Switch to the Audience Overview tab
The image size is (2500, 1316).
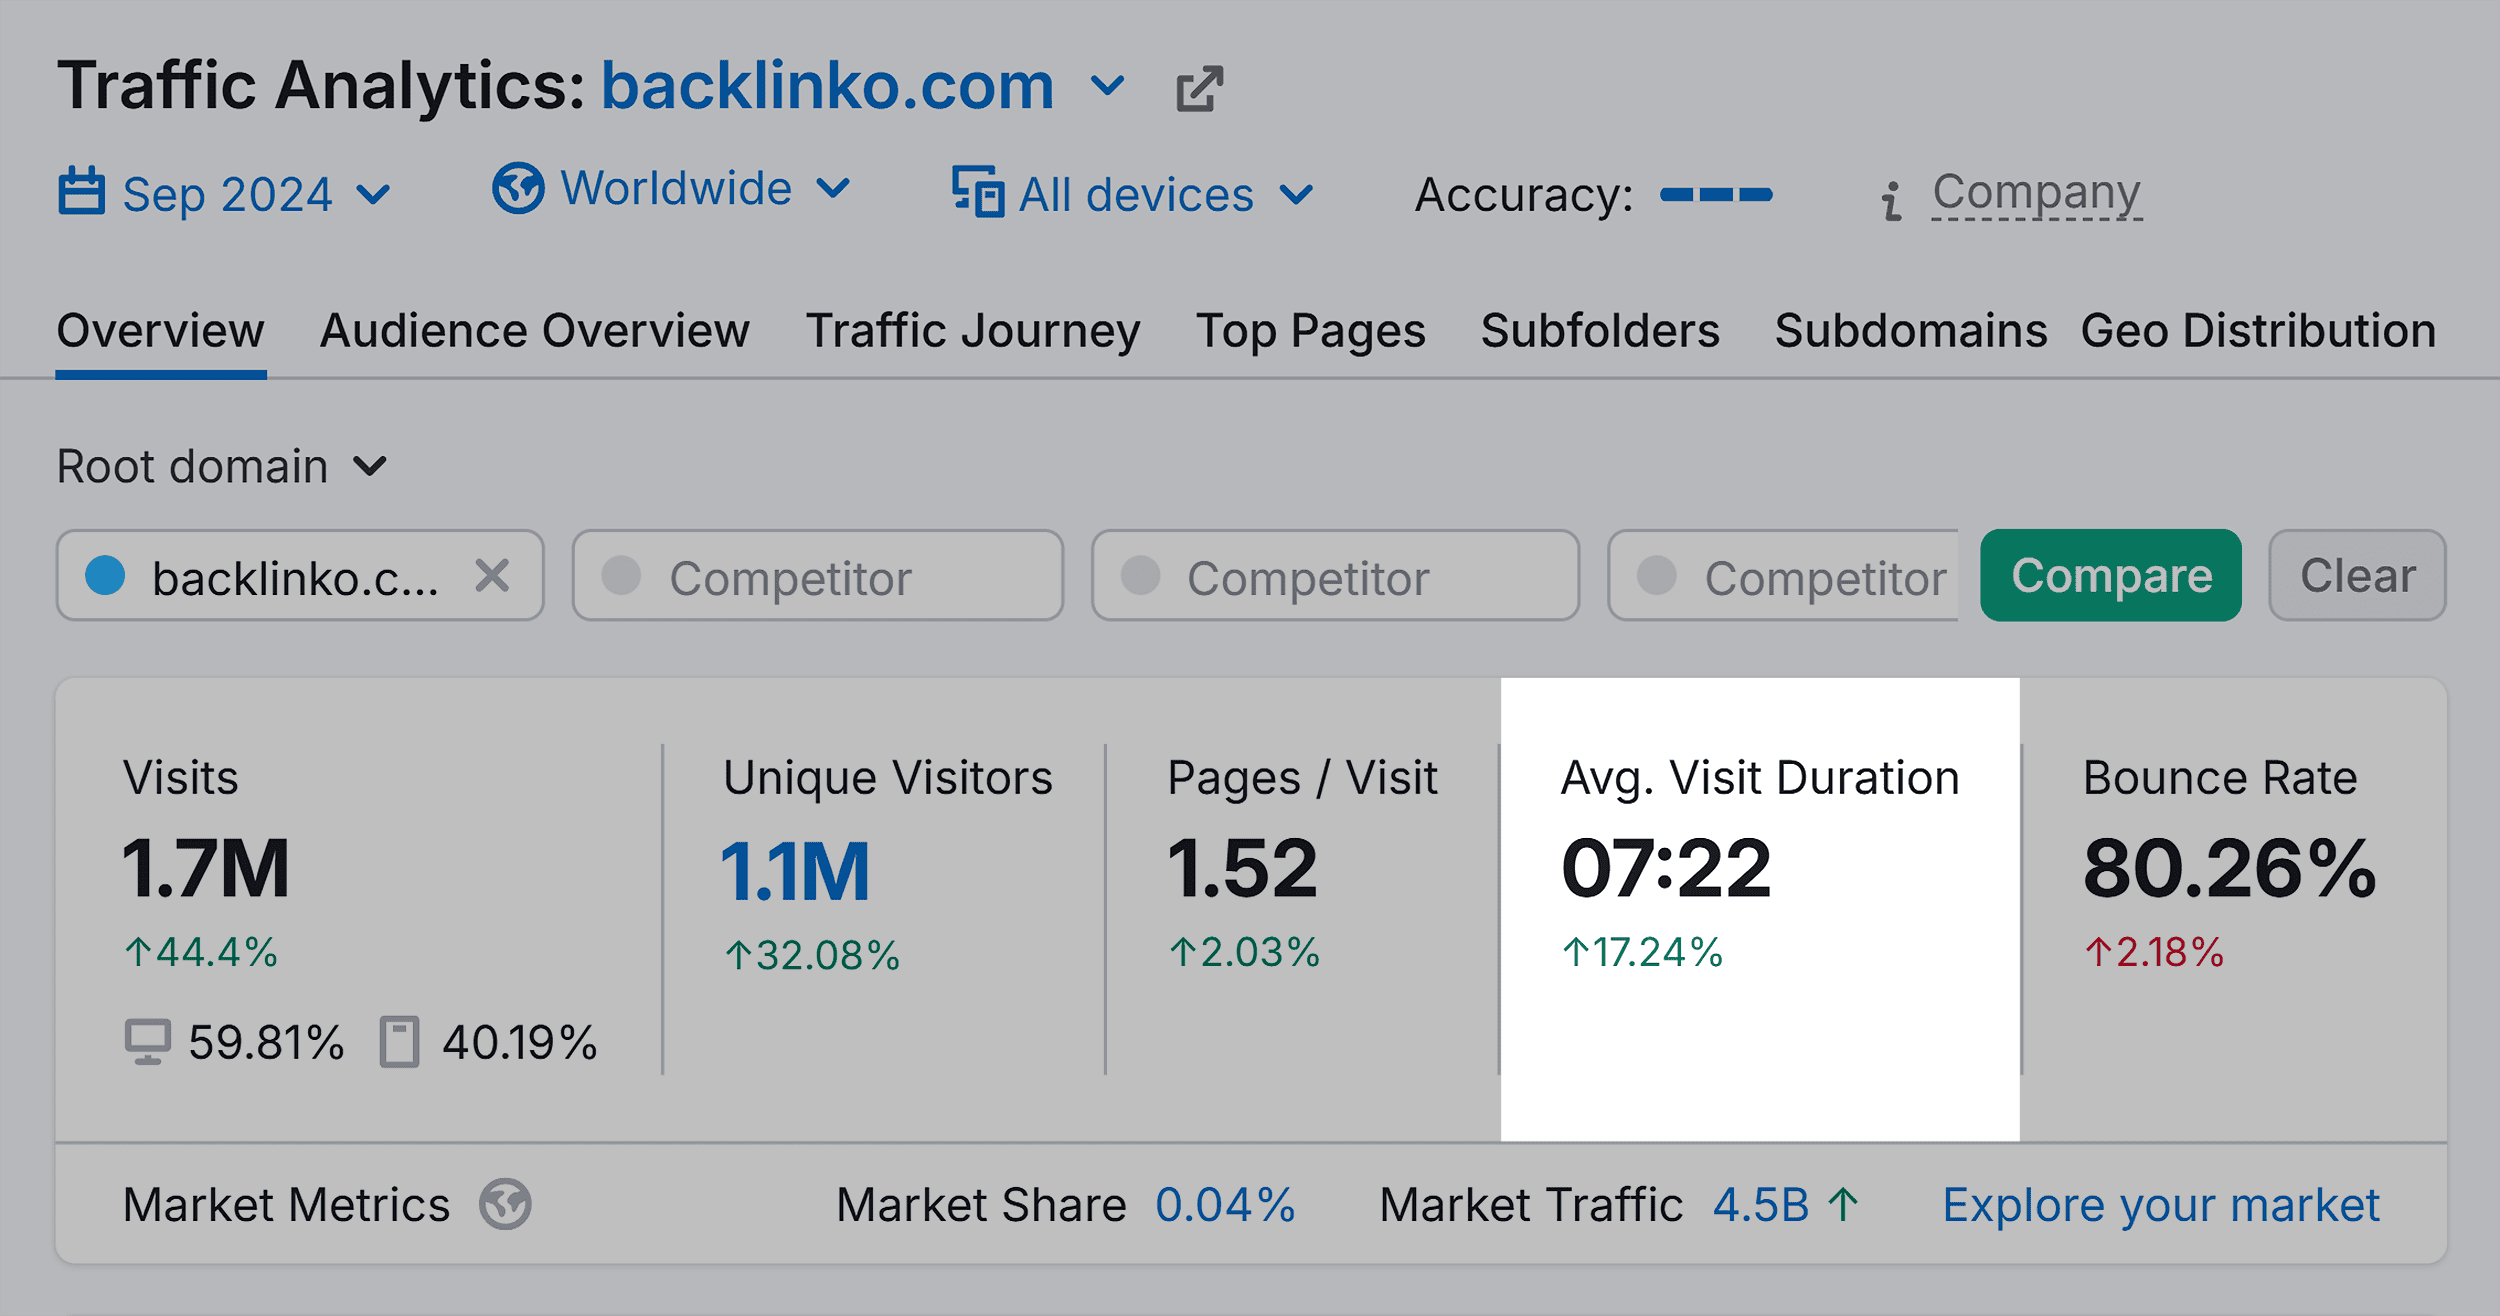[x=535, y=331]
